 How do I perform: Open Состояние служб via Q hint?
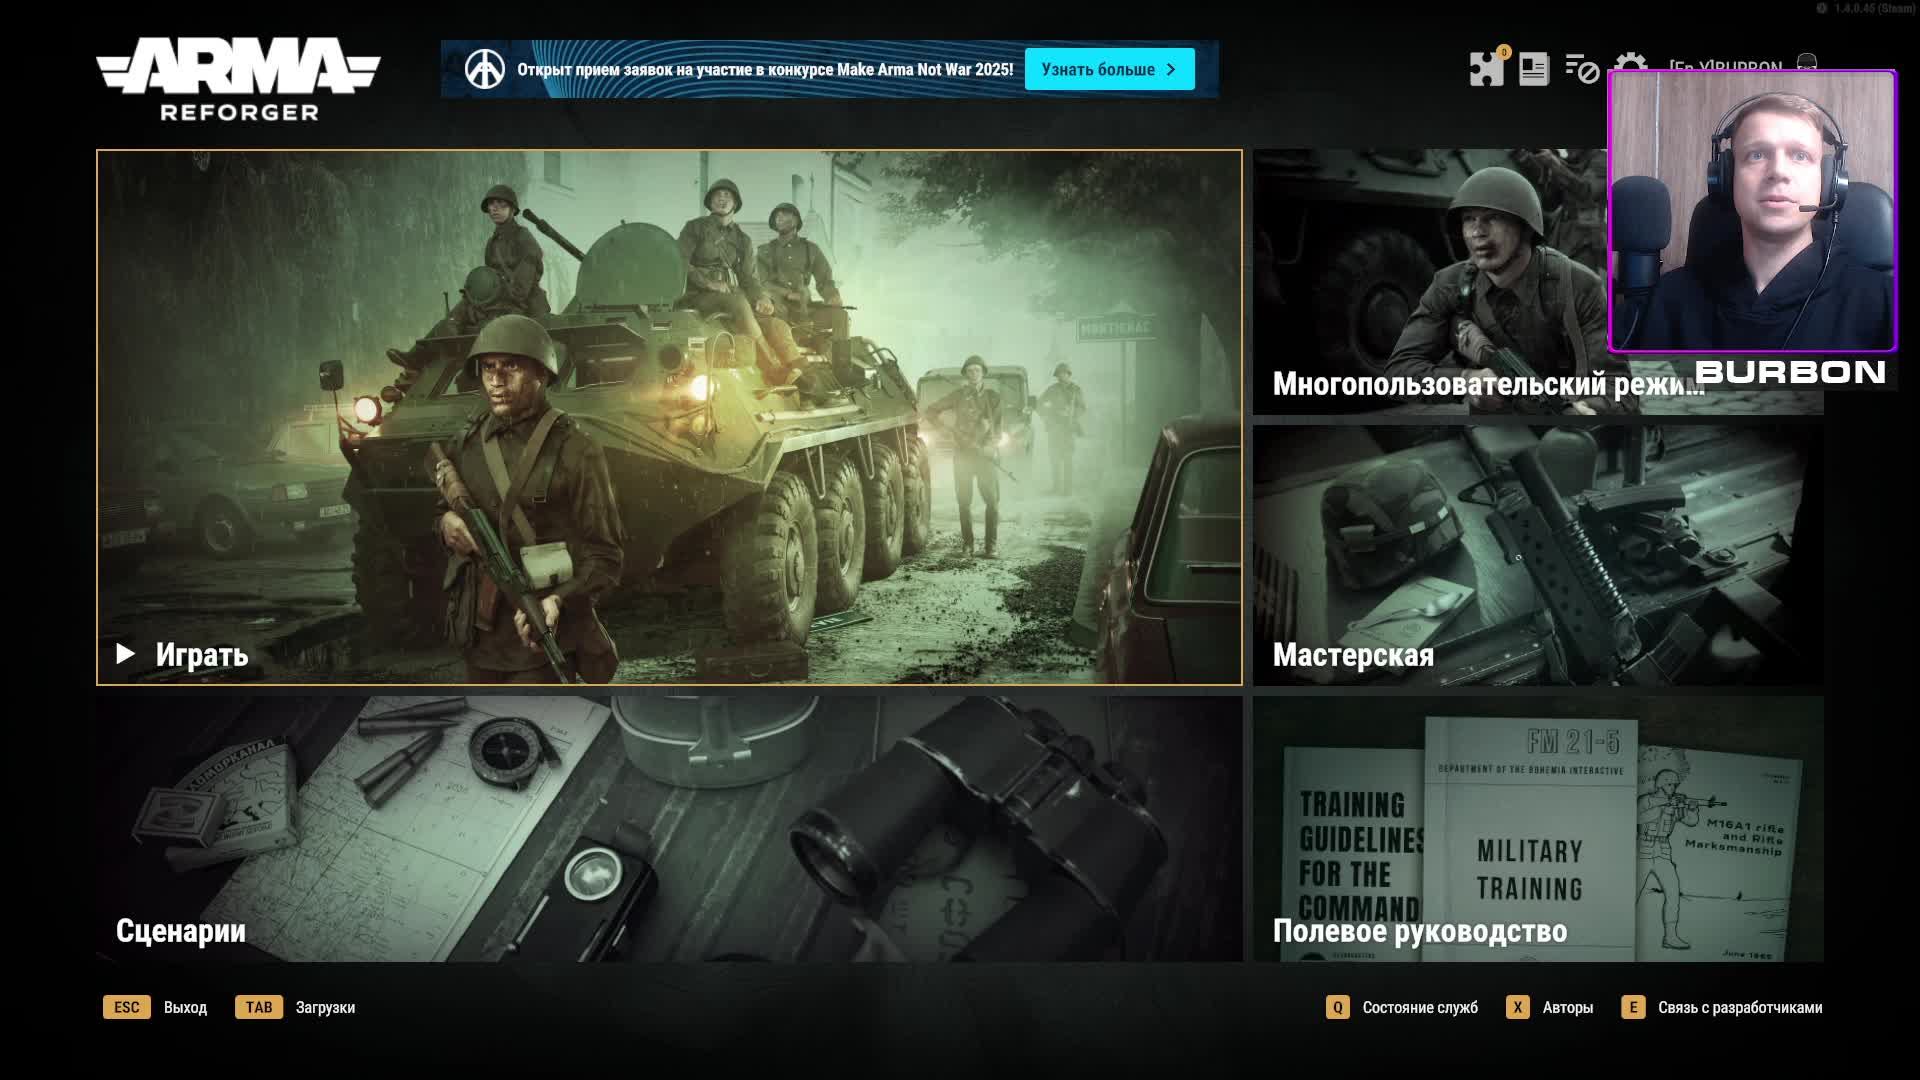click(1337, 1007)
